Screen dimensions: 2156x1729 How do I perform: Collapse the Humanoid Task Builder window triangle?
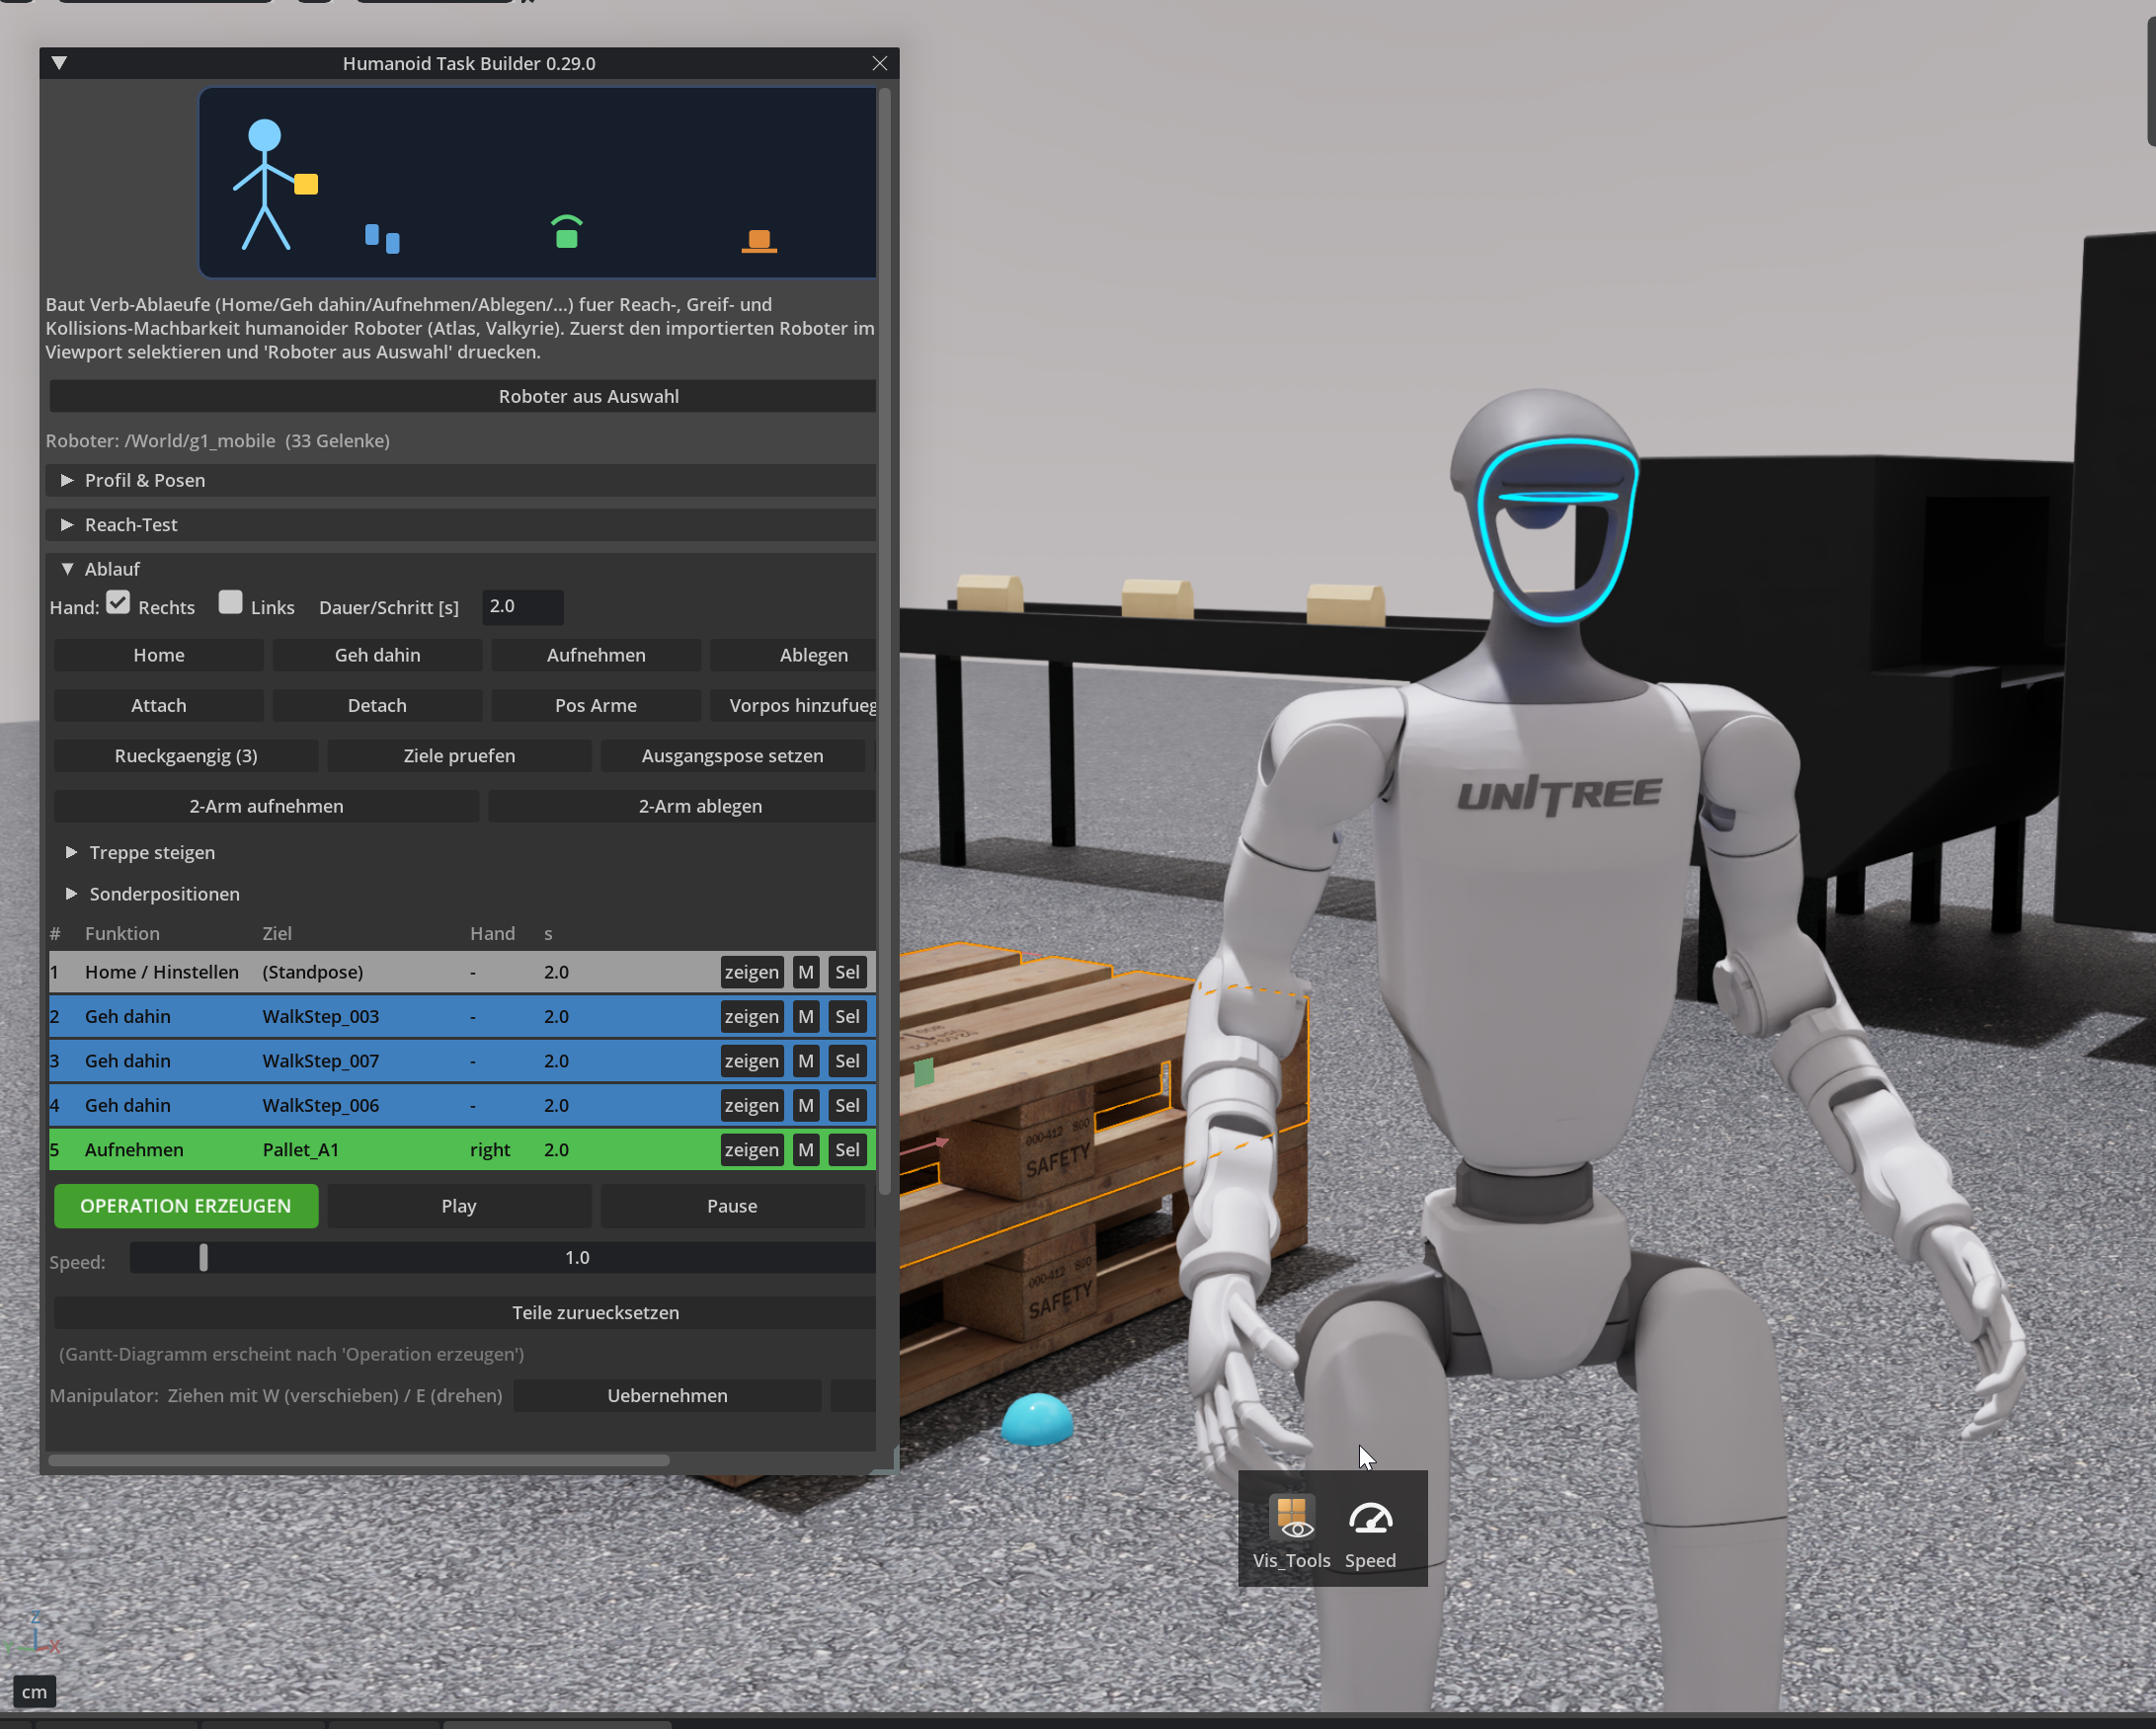click(59, 63)
